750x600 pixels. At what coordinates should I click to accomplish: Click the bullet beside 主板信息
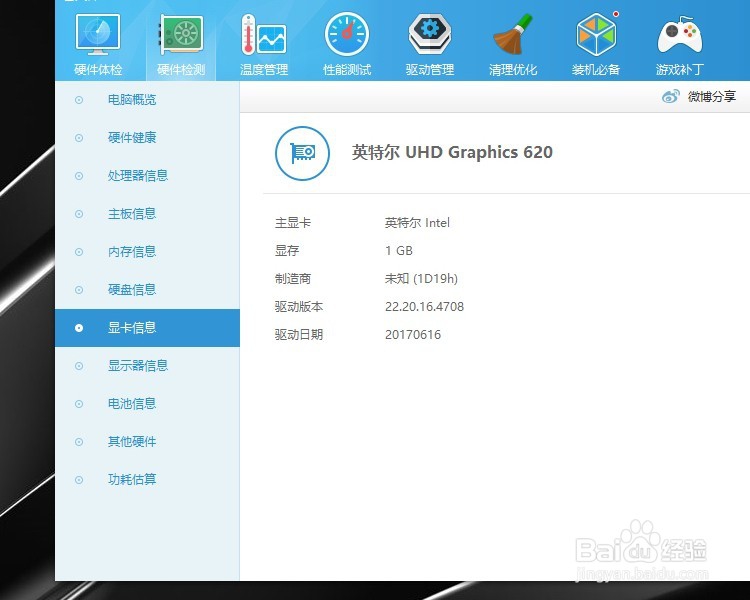79,214
